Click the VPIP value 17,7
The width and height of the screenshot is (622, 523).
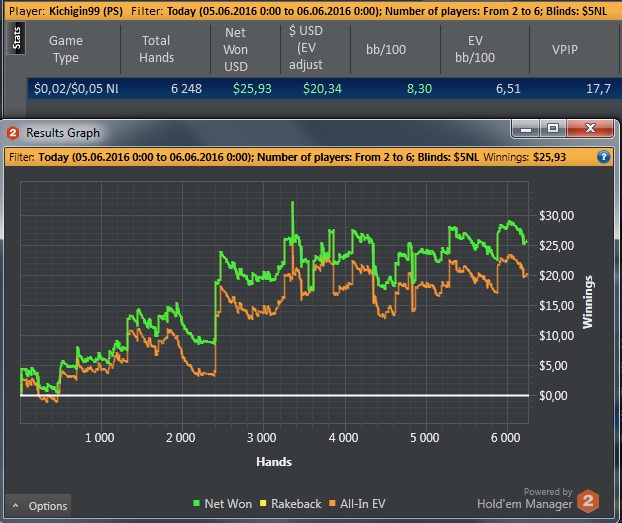pyautogui.click(x=598, y=88)
